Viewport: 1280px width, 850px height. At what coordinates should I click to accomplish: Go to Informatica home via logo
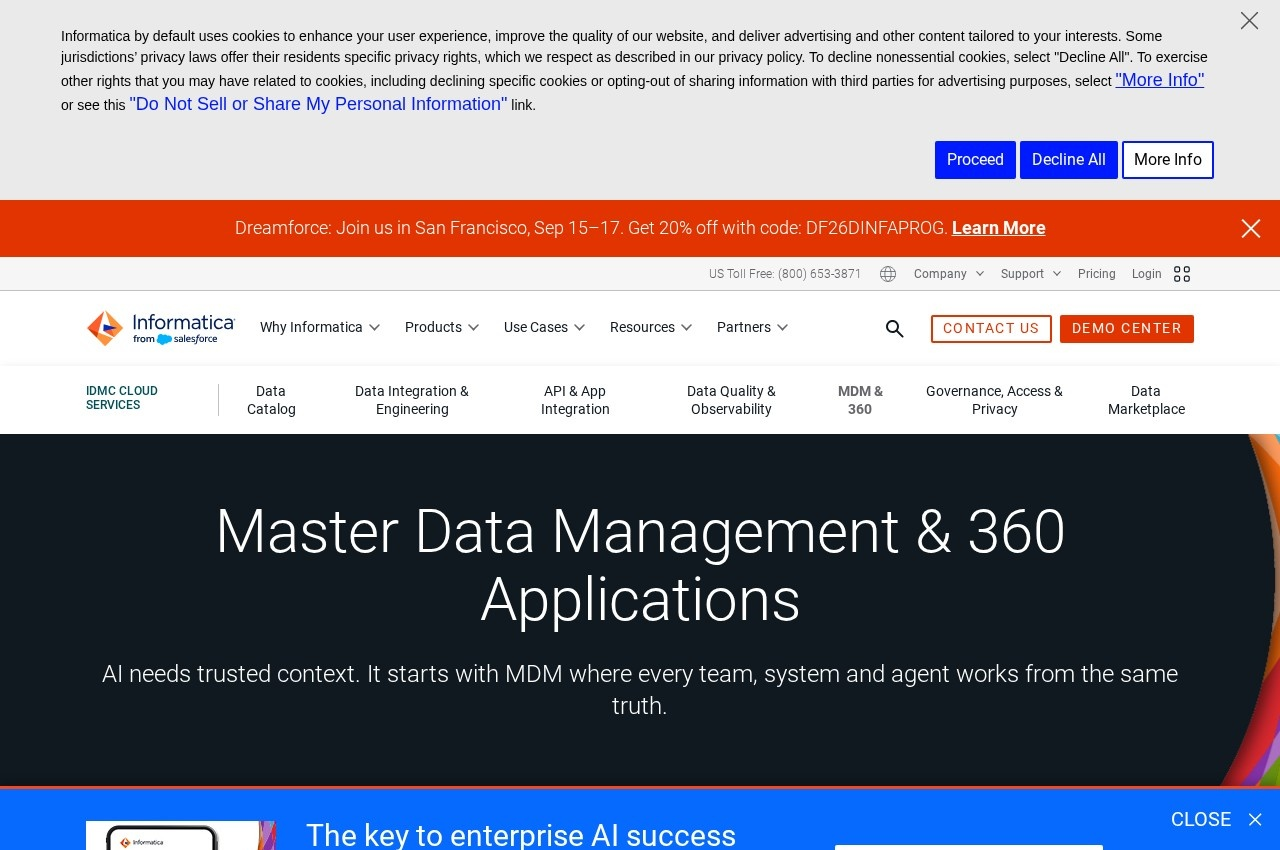click(x=161, y=328)
